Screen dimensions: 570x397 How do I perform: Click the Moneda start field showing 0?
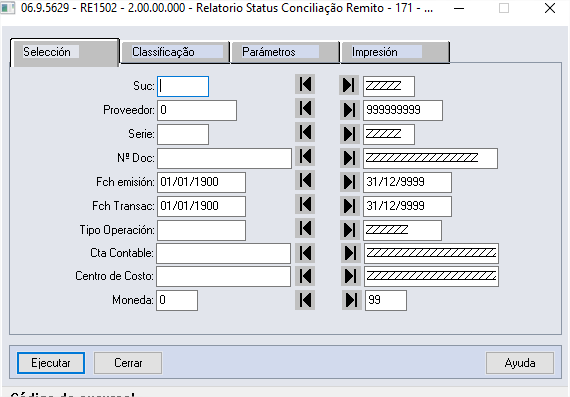coord(177,301)
